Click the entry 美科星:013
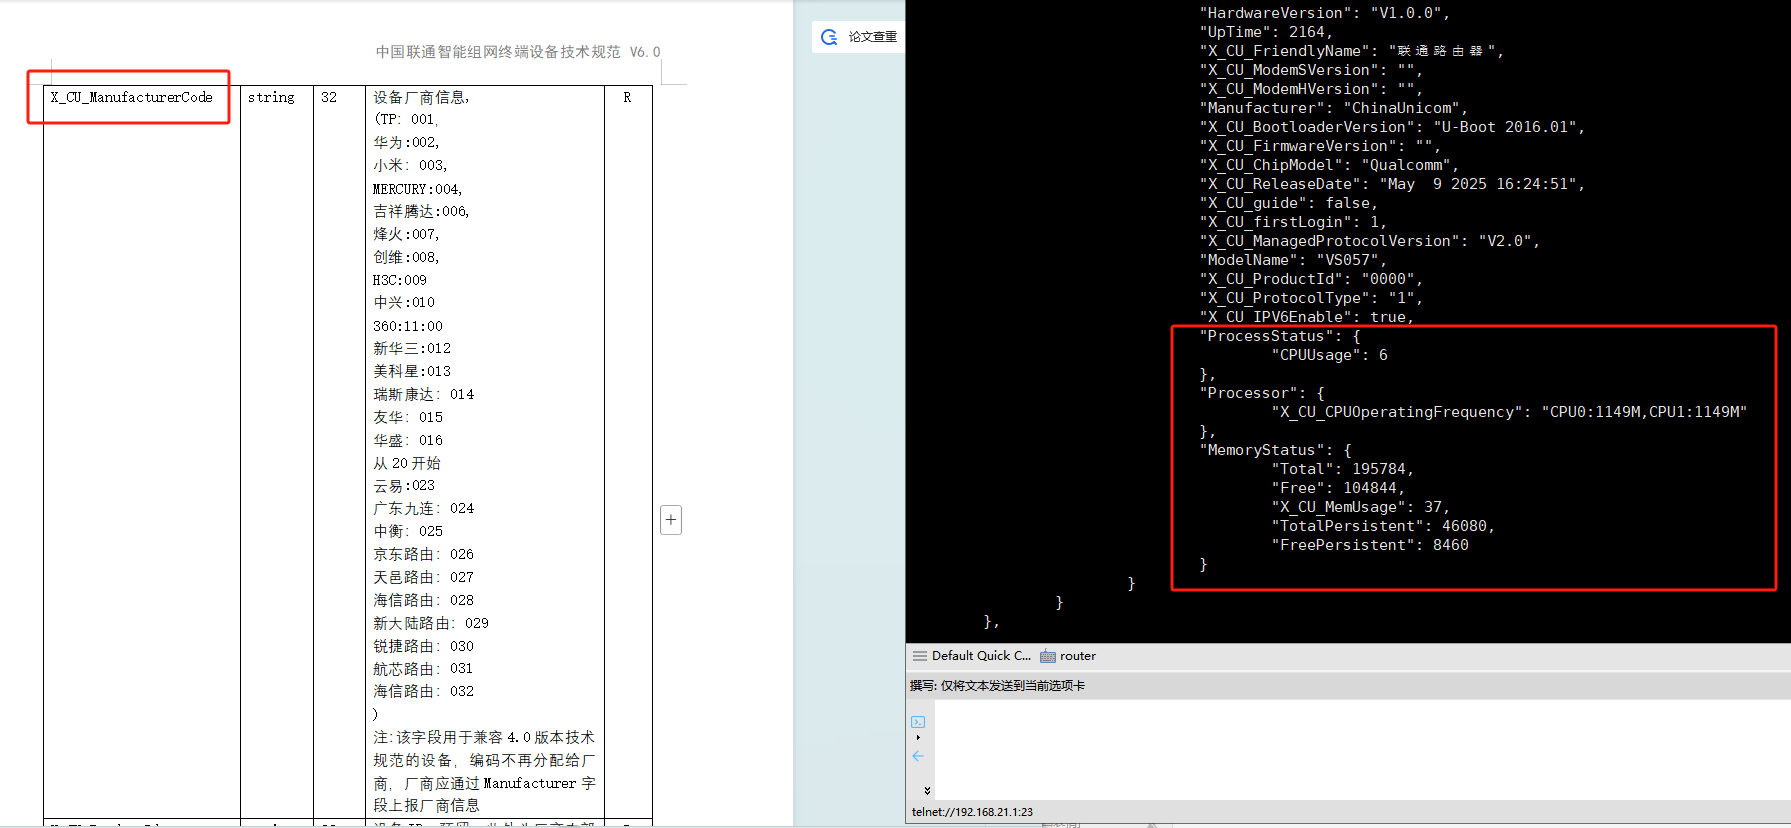 (x=412, y=371)
